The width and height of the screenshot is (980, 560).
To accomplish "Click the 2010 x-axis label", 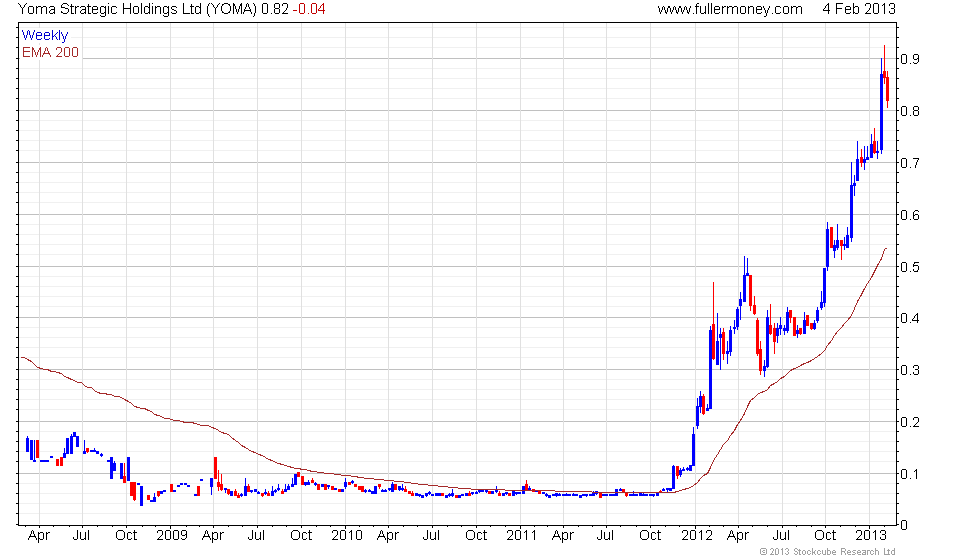I will click(x=347, y=535).
